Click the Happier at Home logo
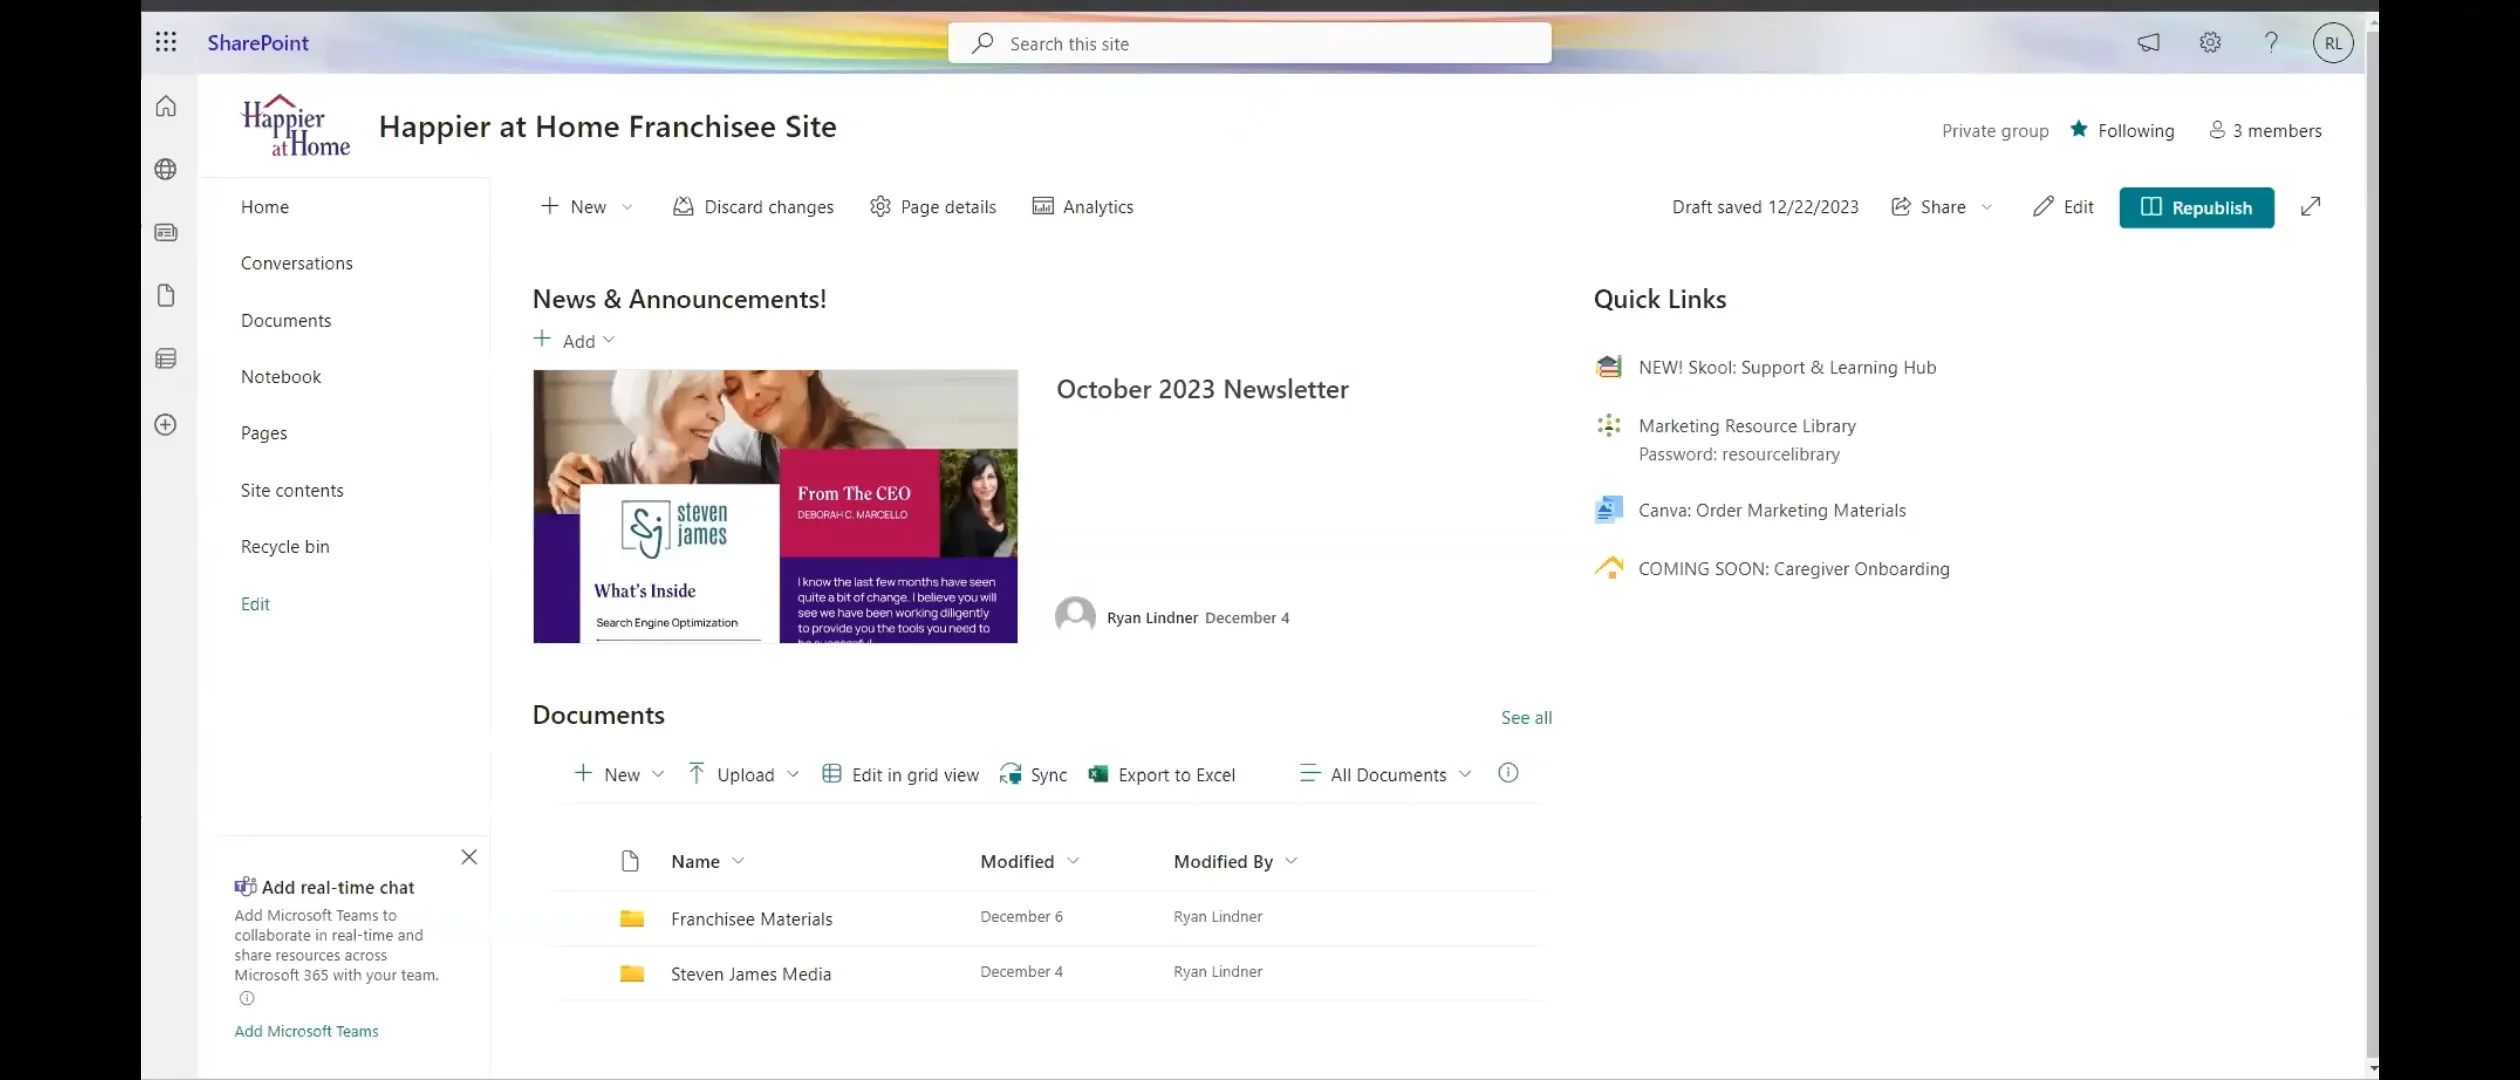Viewport: 2520px width, 1080px height. point(295,126)
